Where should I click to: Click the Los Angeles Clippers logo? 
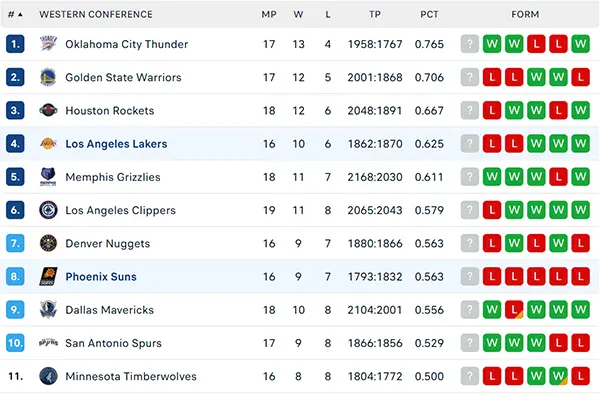pyautogui.click(x=49, y=210)
